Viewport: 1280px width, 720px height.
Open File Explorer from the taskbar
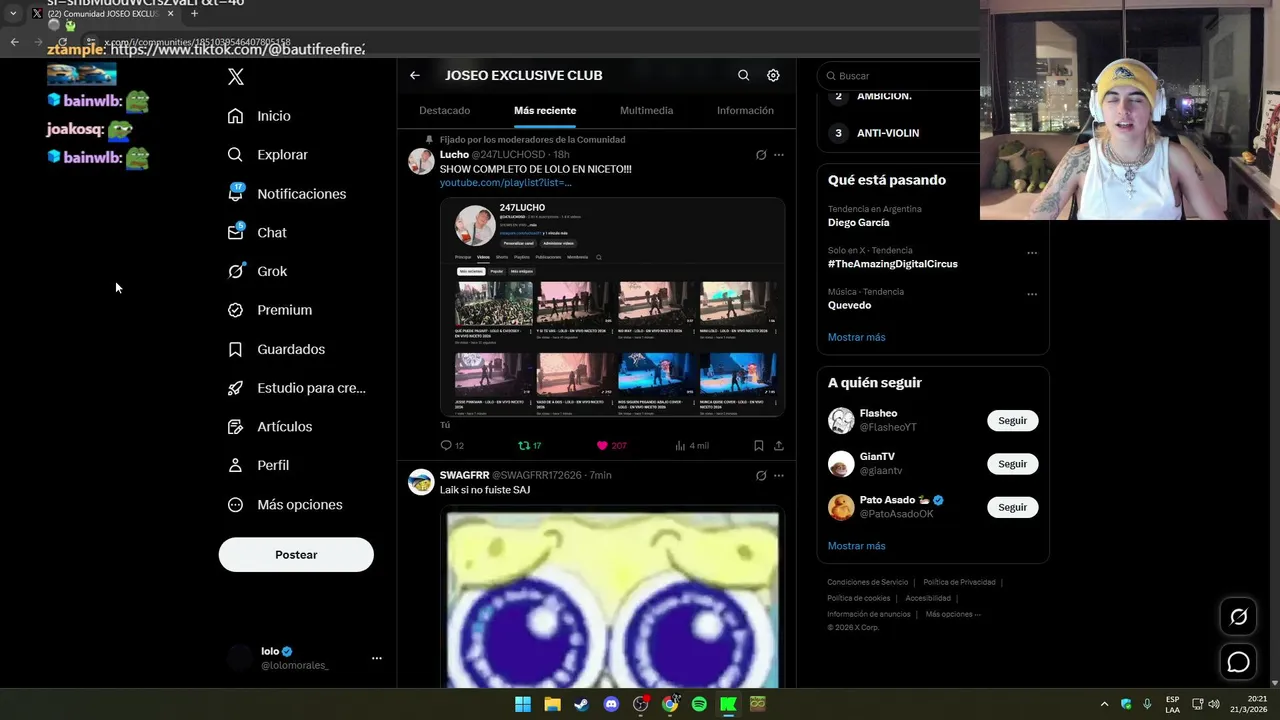[x=552, y=704]
